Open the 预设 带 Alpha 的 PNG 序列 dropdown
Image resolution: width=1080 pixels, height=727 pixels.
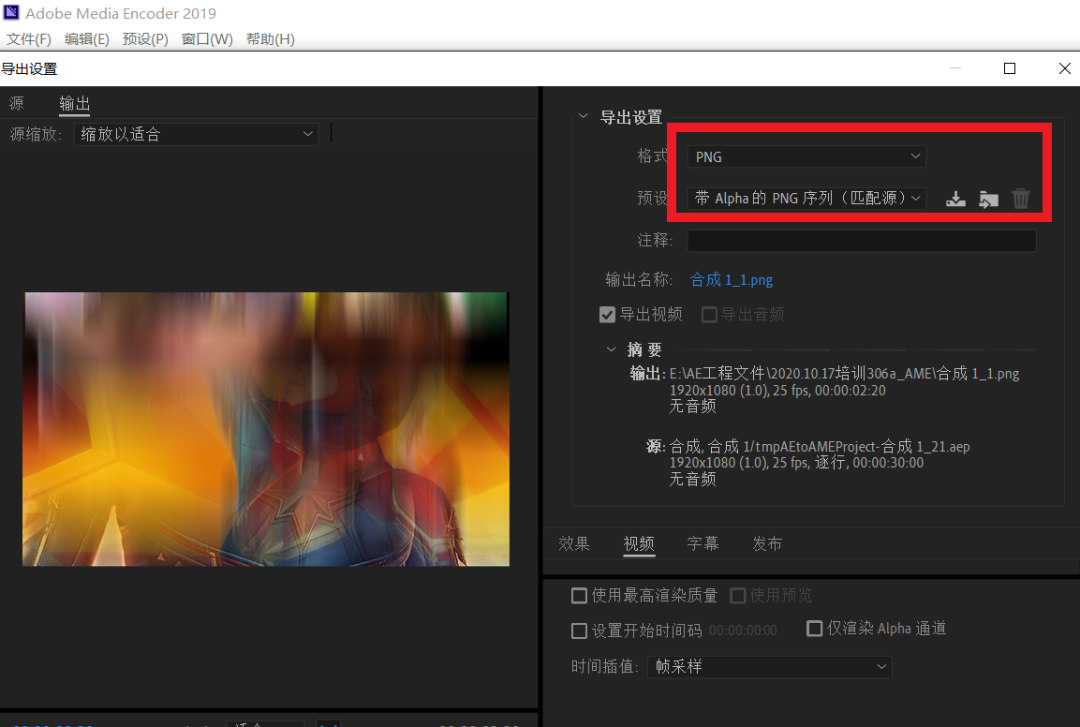(807, 198)
